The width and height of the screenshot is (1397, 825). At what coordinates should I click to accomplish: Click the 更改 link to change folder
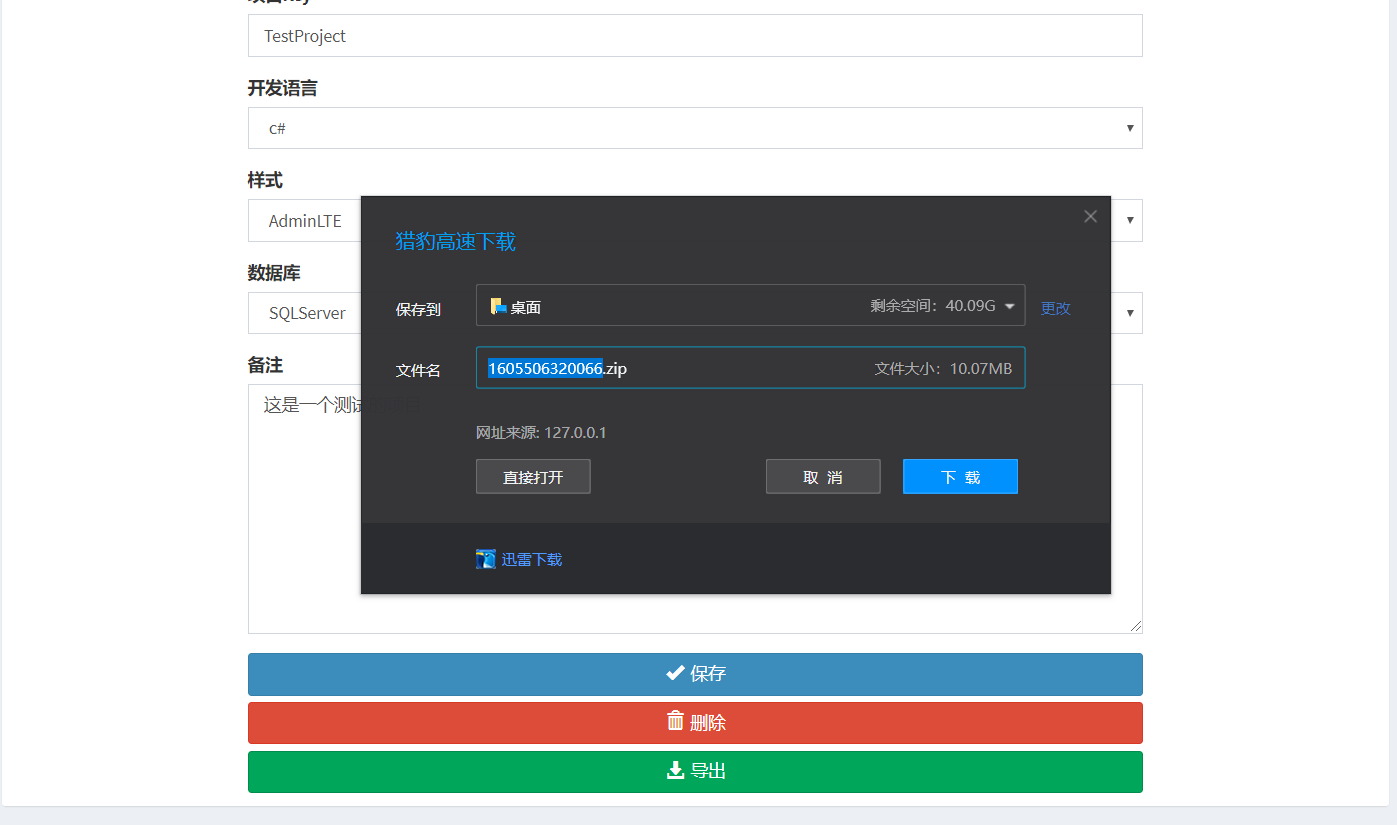[x=1055, y=308]
